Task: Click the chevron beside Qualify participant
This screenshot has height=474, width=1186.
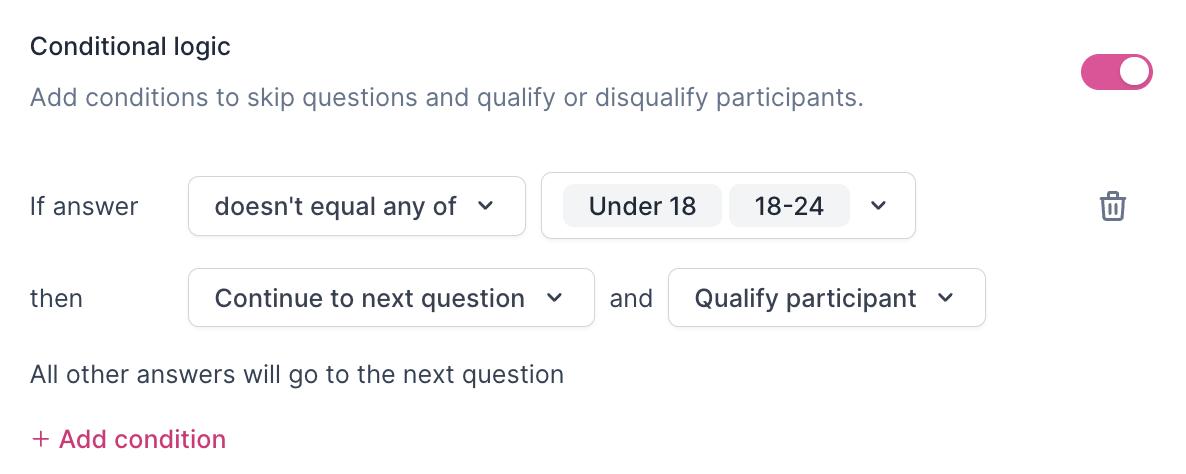Action: point(946,298)
